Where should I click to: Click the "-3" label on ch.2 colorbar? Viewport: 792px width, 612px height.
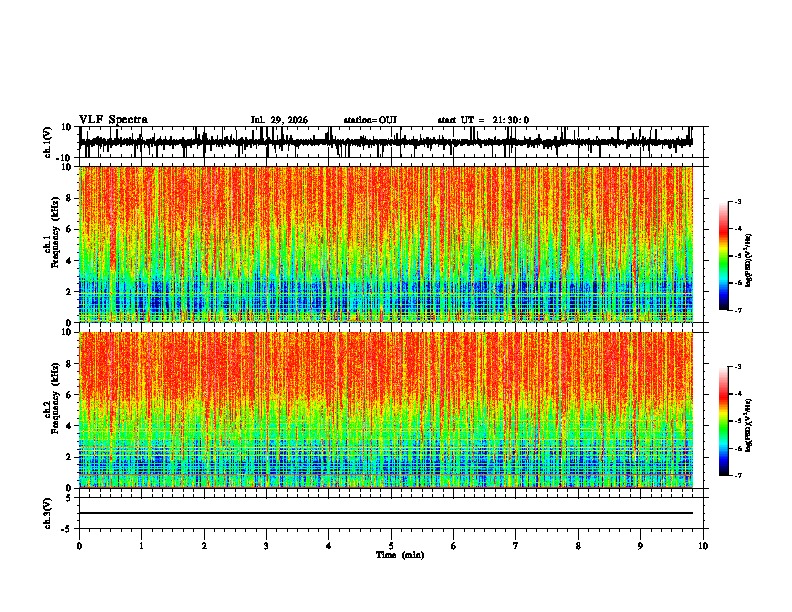(738, 367)
